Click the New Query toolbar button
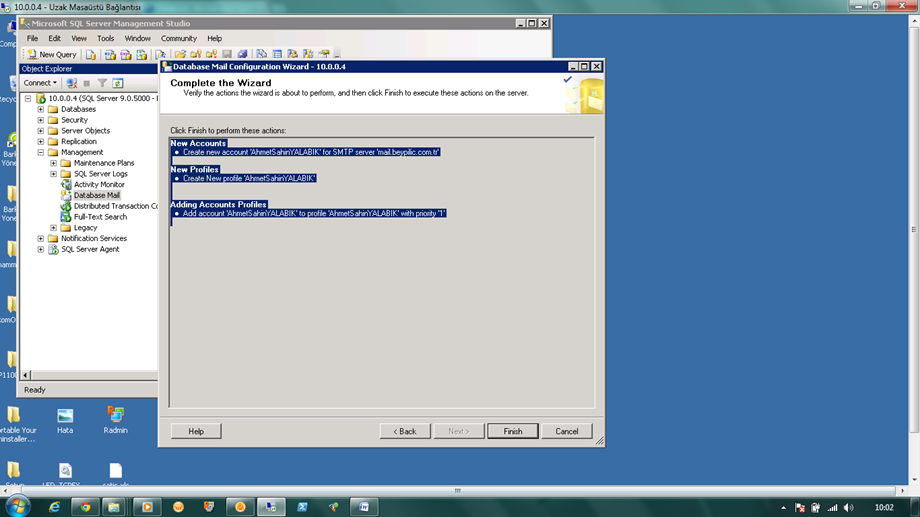 pos(51,54)
